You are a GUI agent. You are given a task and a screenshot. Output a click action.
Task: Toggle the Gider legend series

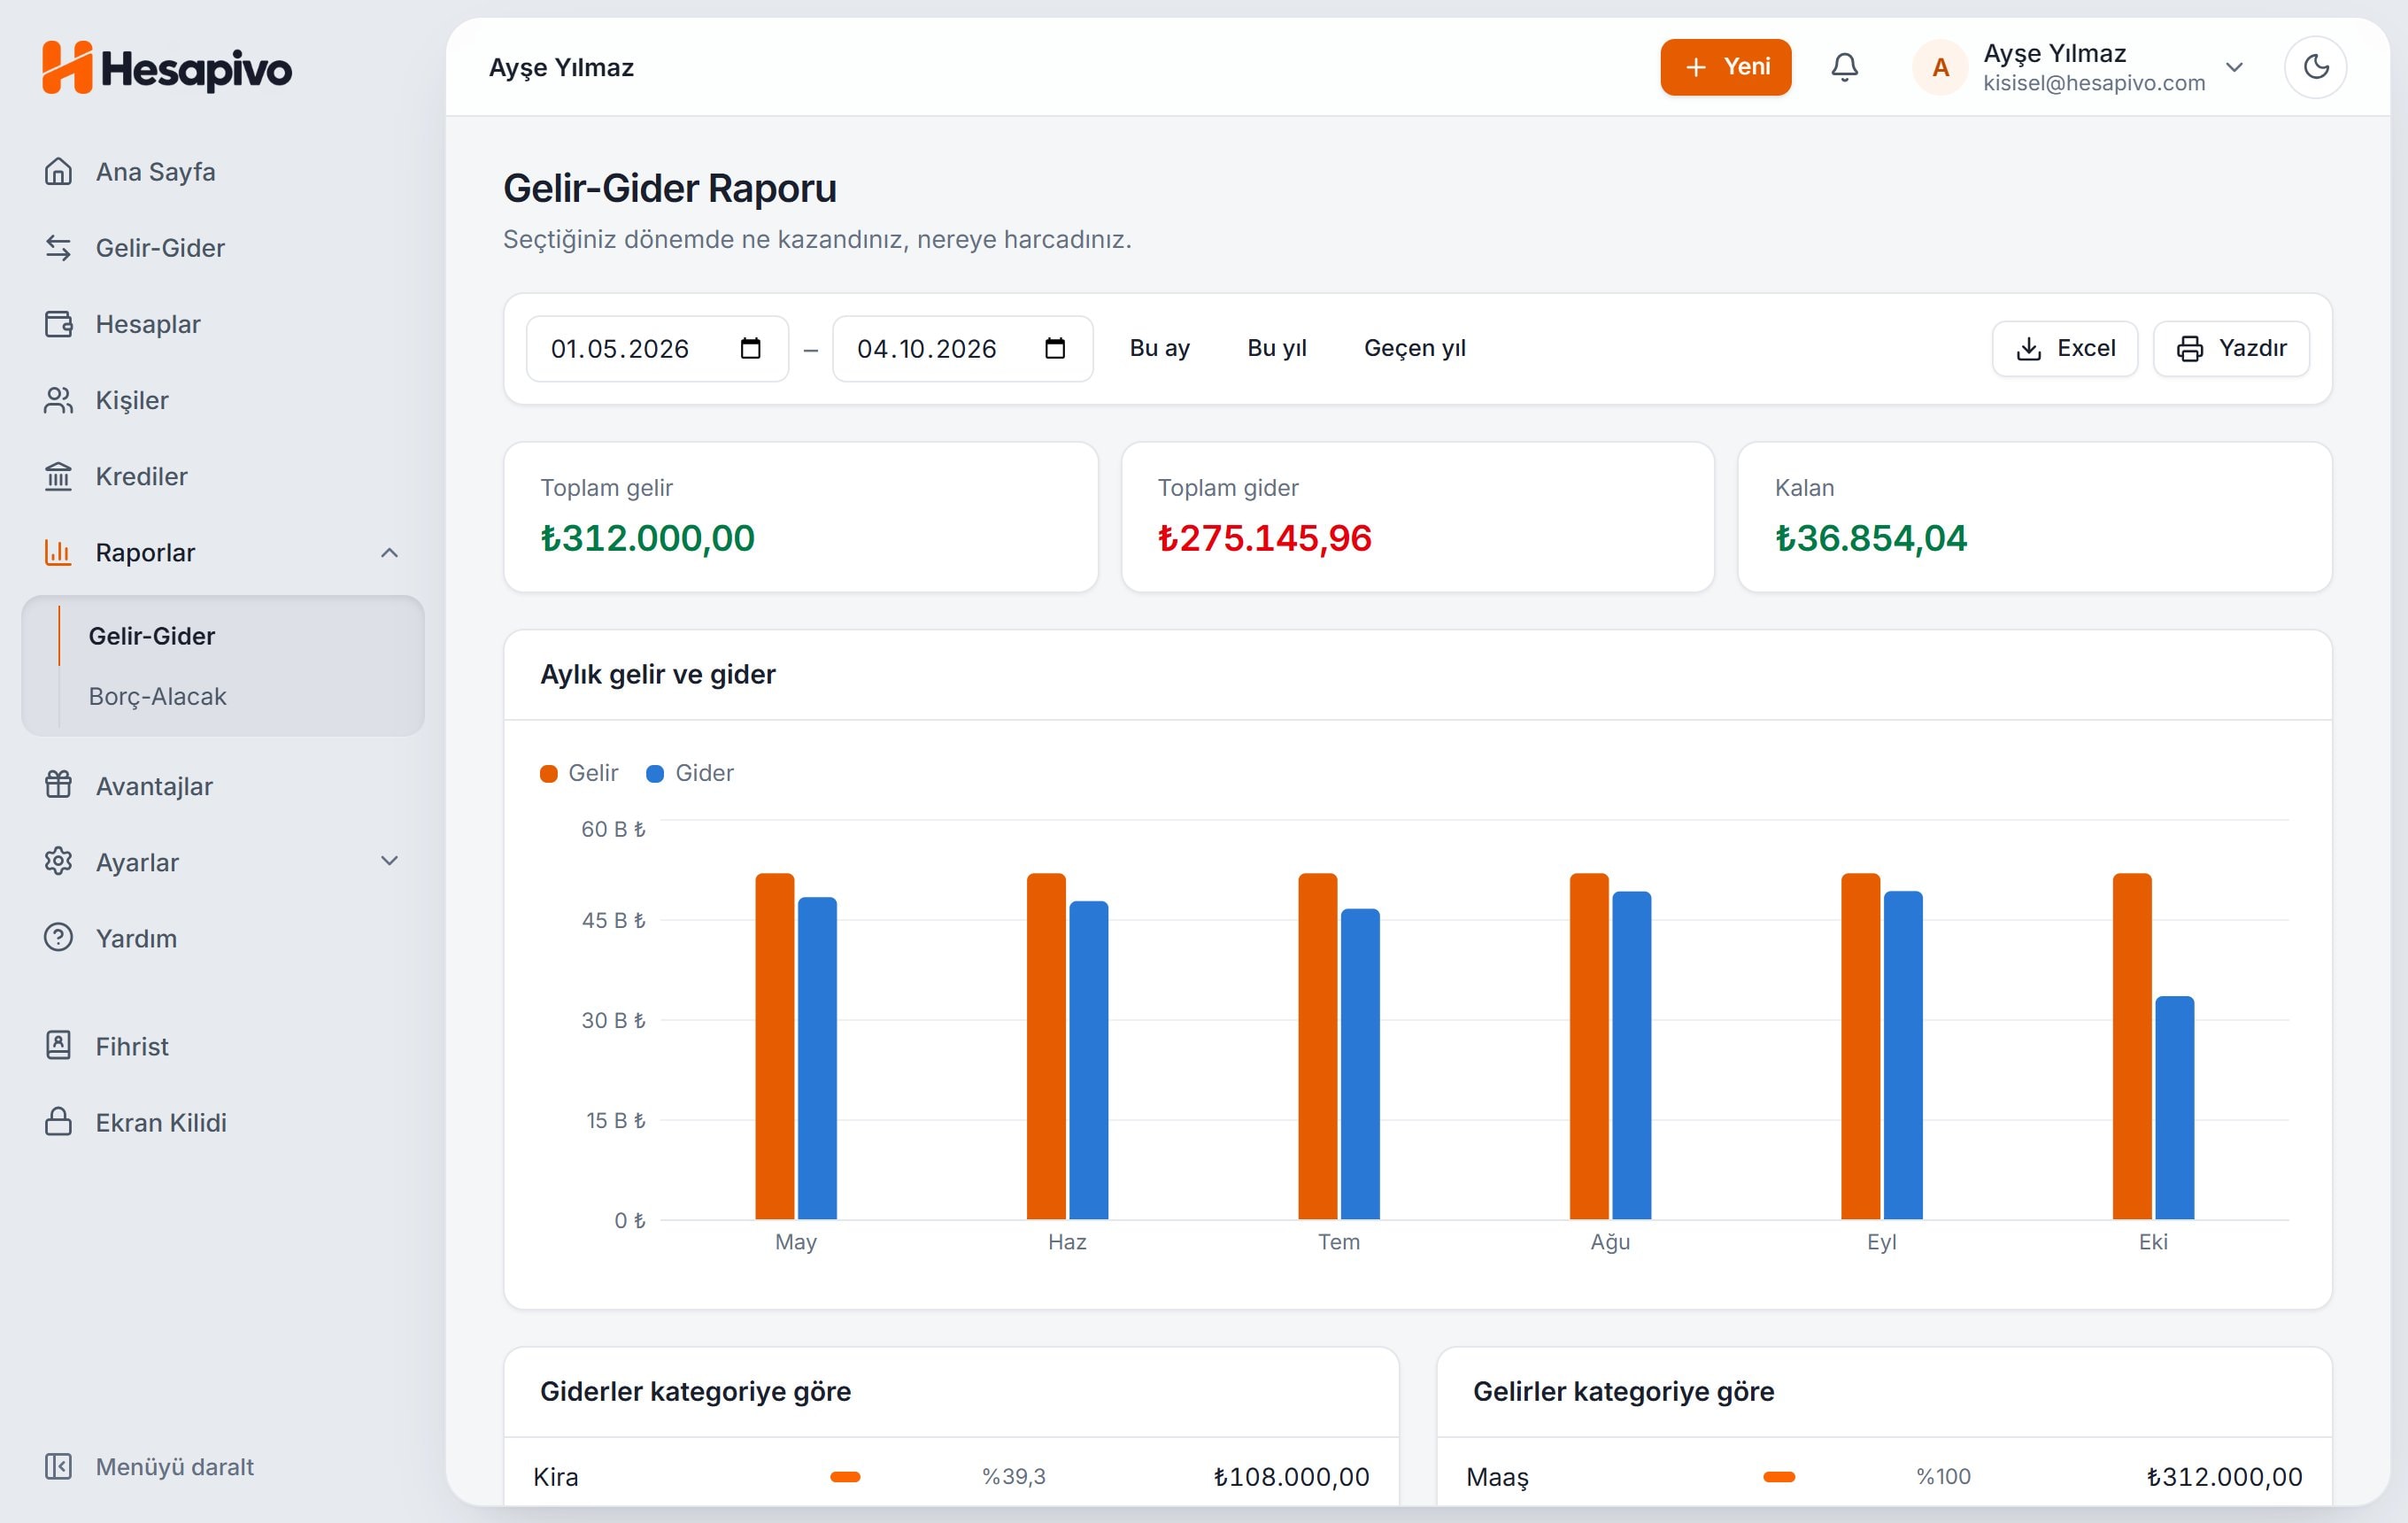pos(690,773)
